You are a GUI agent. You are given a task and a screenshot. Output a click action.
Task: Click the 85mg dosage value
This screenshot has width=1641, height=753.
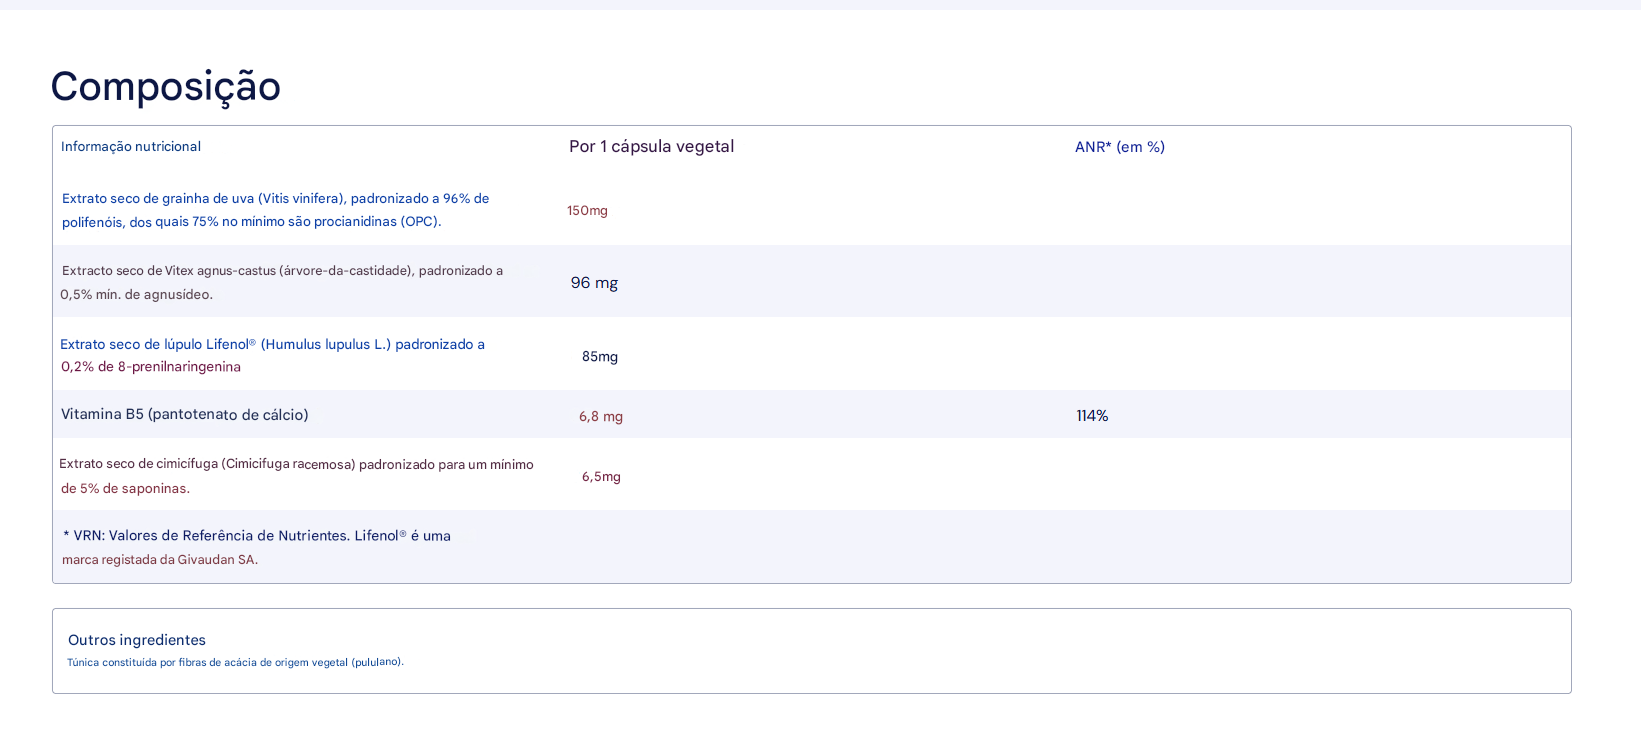[600, 357]
